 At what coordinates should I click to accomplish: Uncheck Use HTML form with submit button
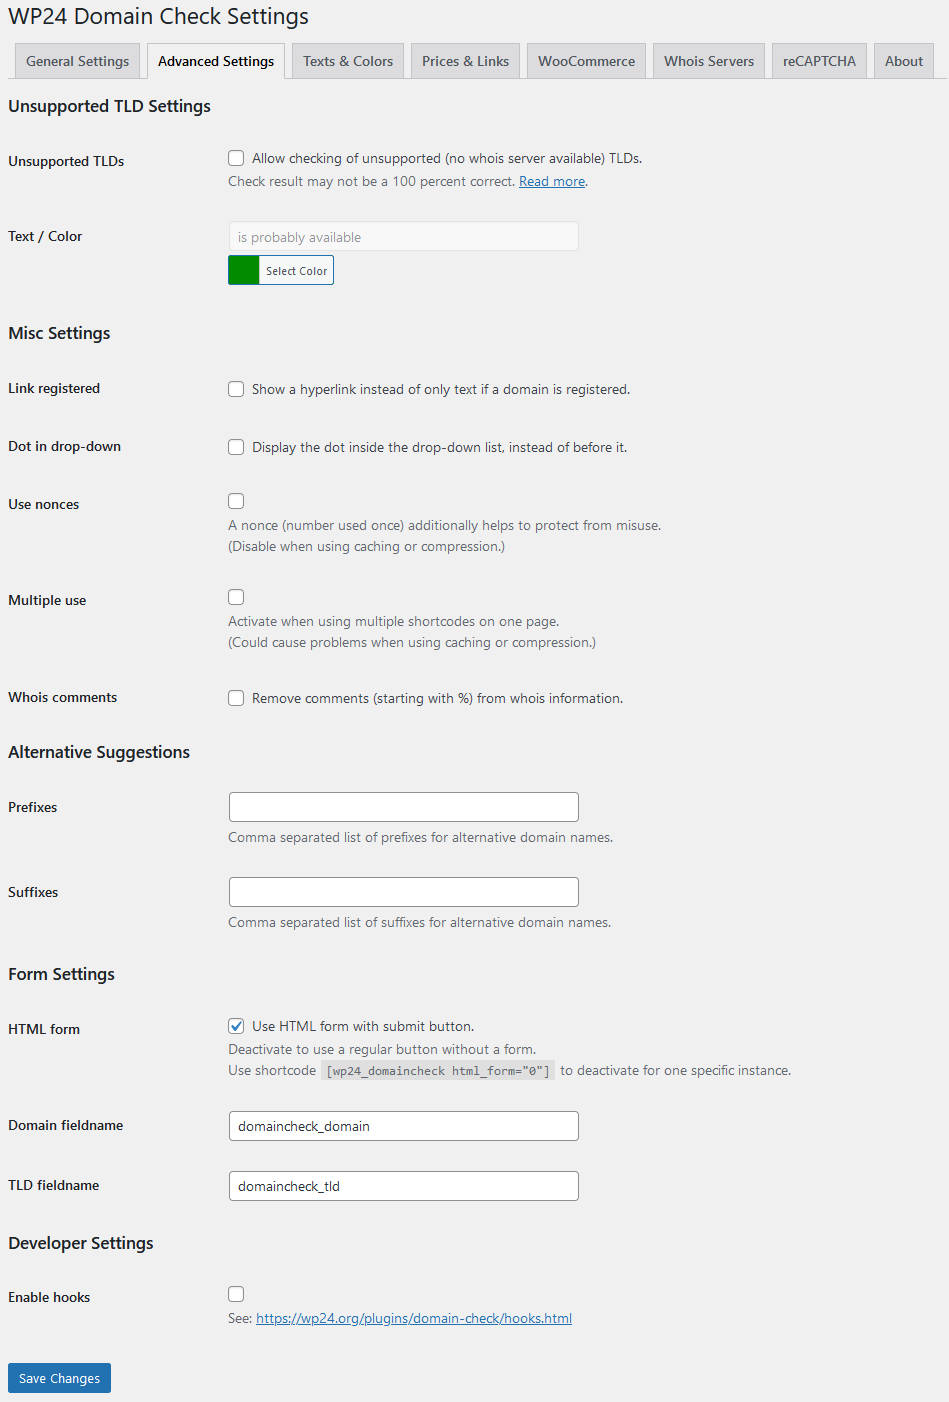(x=236, y=1026)
